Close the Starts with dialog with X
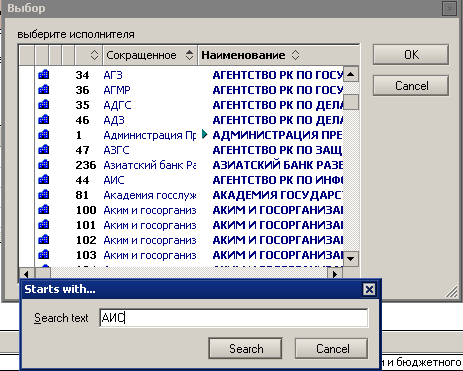 coord(369,289)
